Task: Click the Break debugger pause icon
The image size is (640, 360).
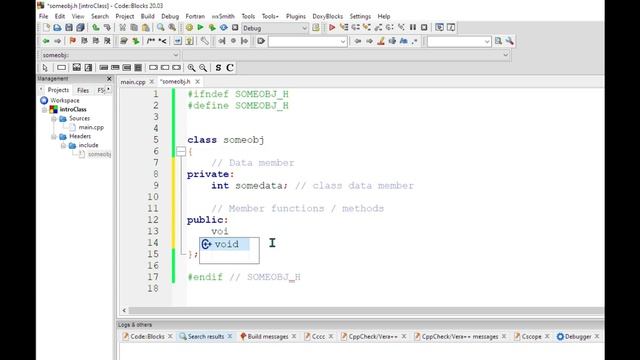Action: pyautogui.click(x=413, y=27)
